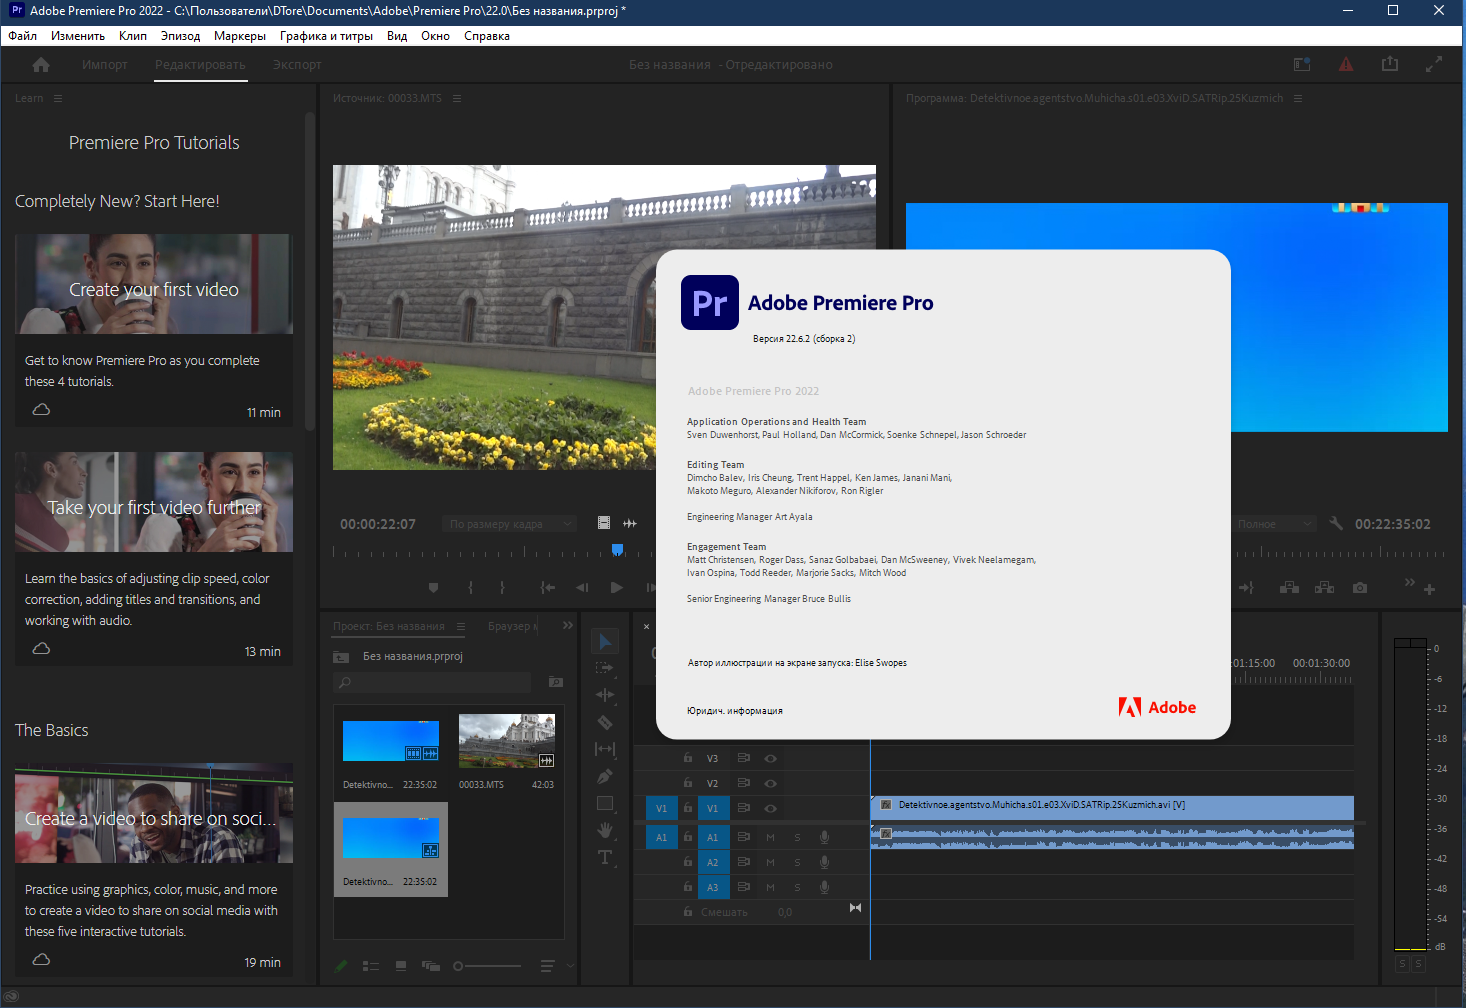Click the Extract button in program monitor
Screen dimensions: 1466x1008
(x=1325, y=588)
